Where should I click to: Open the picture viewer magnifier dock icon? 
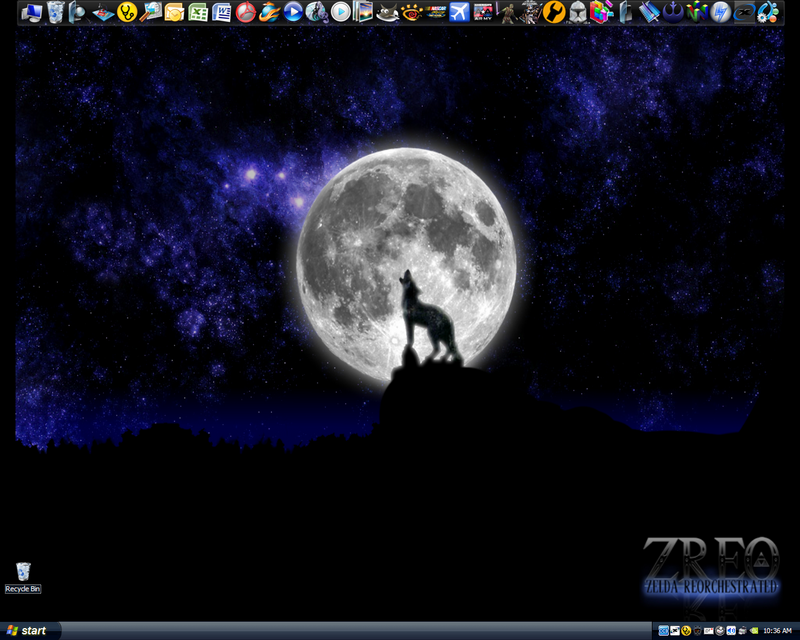pos(151,12)
